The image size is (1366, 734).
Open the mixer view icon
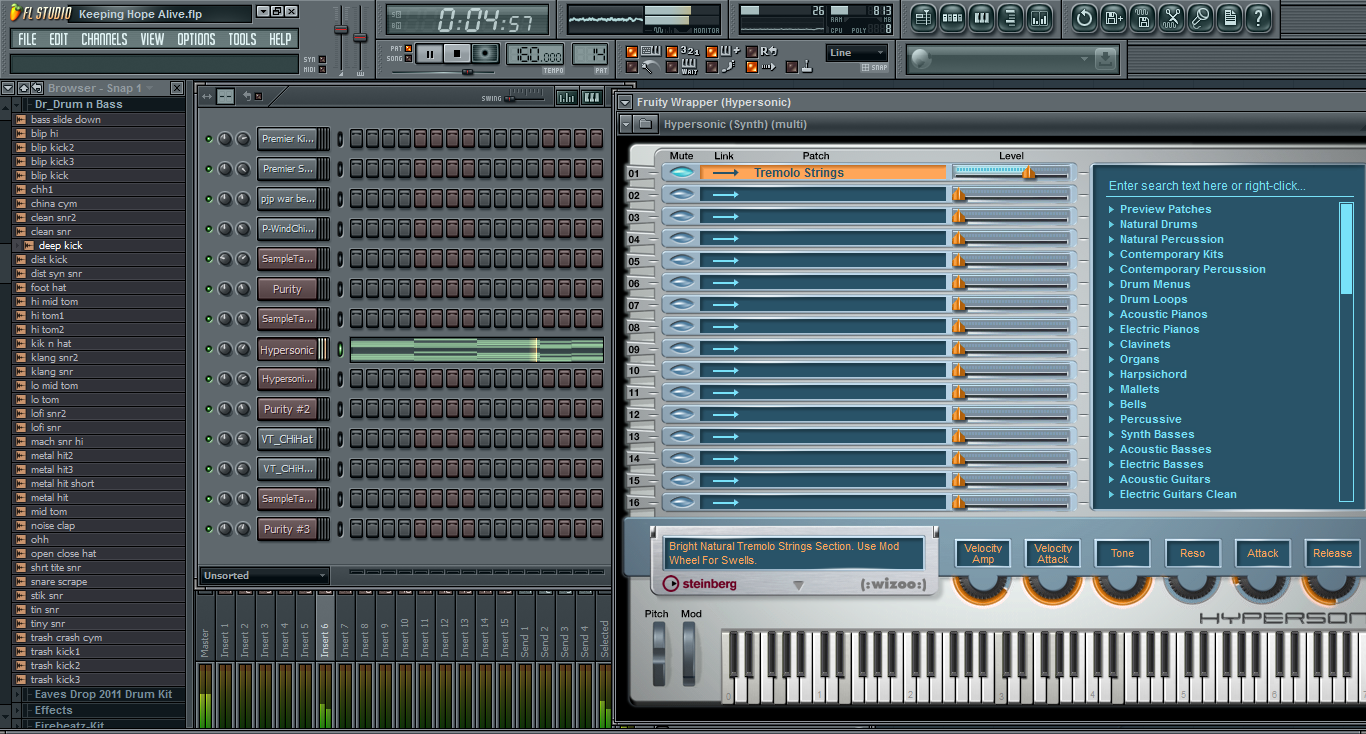tap(1039, 17)
